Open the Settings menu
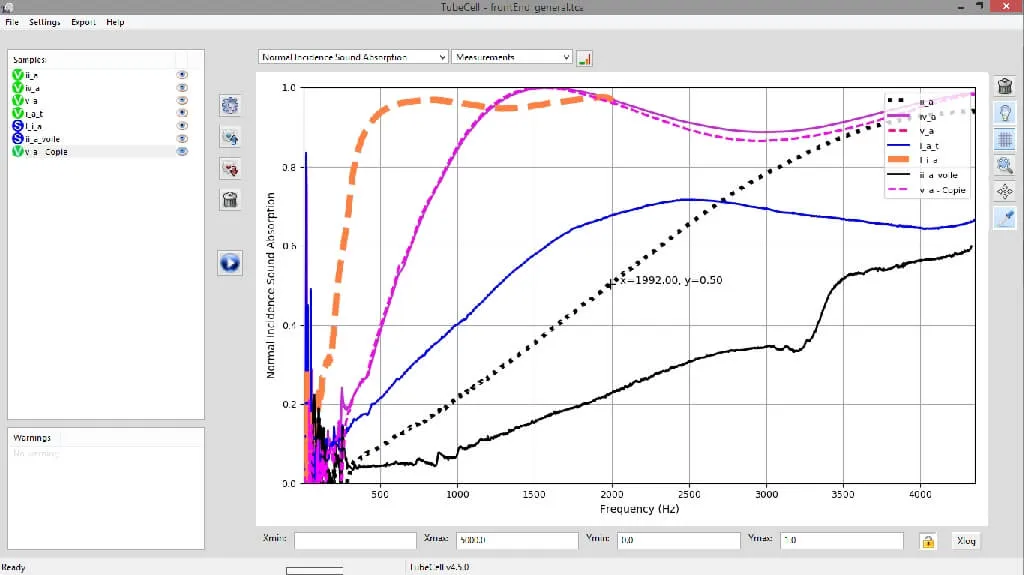 (44, 22)
